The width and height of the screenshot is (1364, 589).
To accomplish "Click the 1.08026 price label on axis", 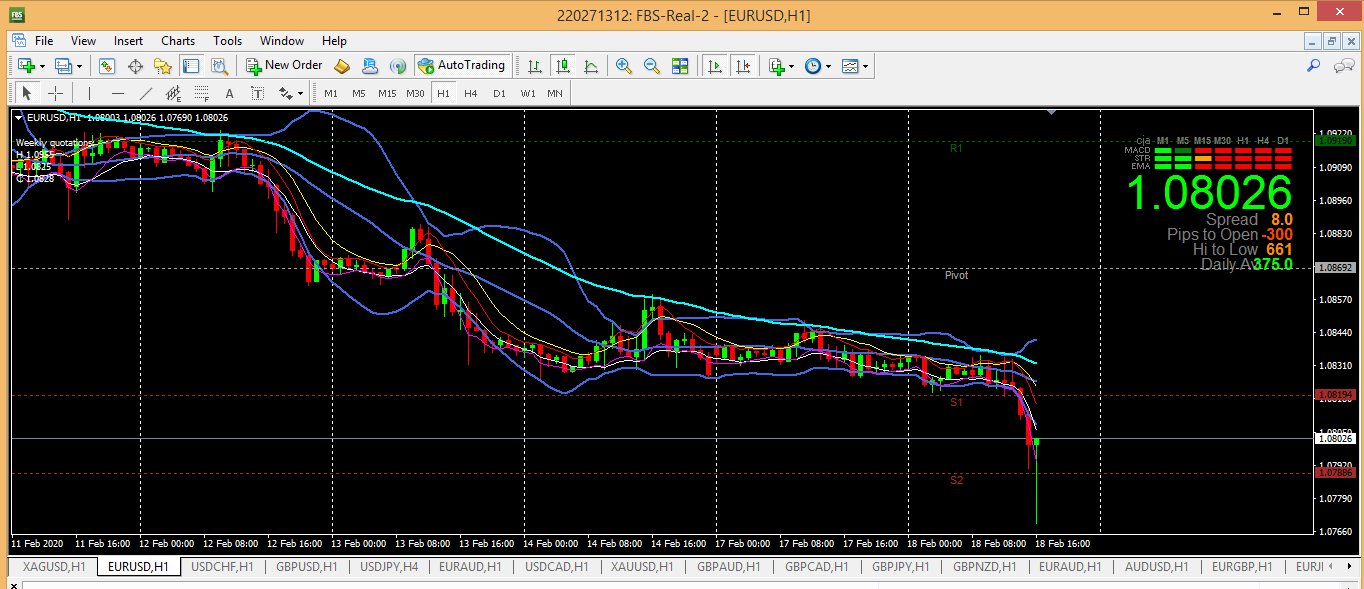I will pos(1336,438).
